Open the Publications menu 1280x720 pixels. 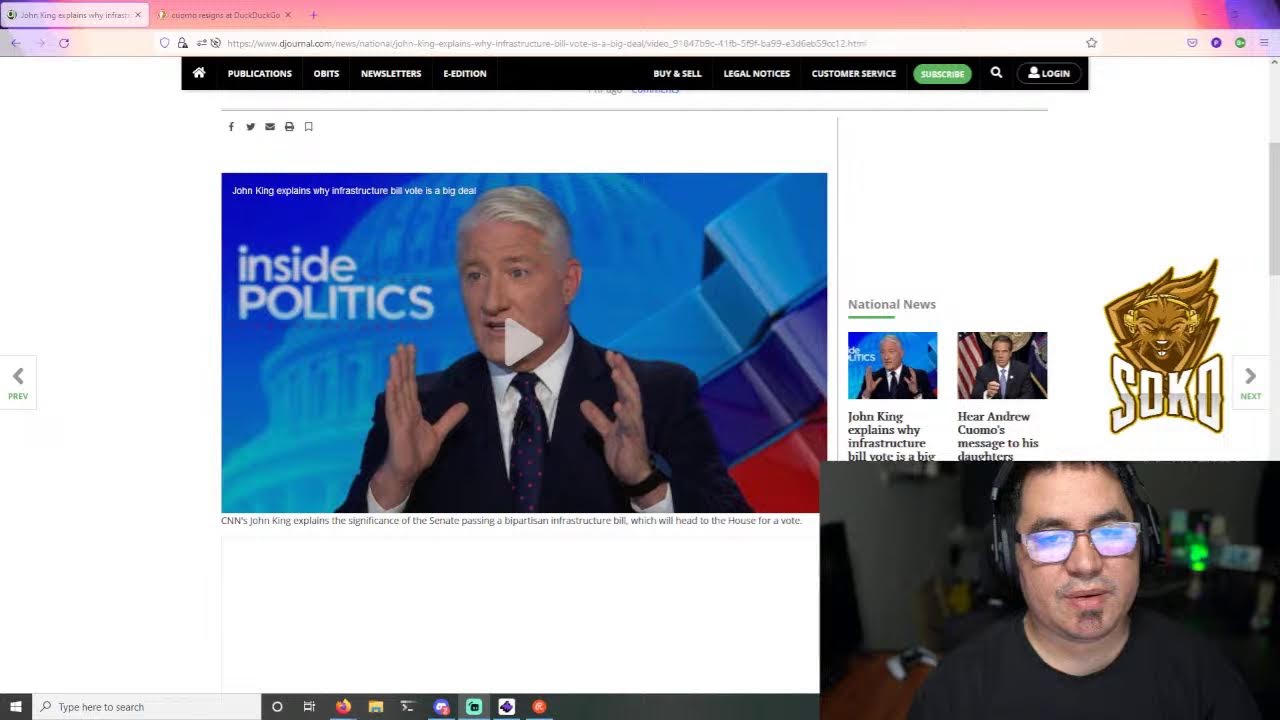[259, 73]
